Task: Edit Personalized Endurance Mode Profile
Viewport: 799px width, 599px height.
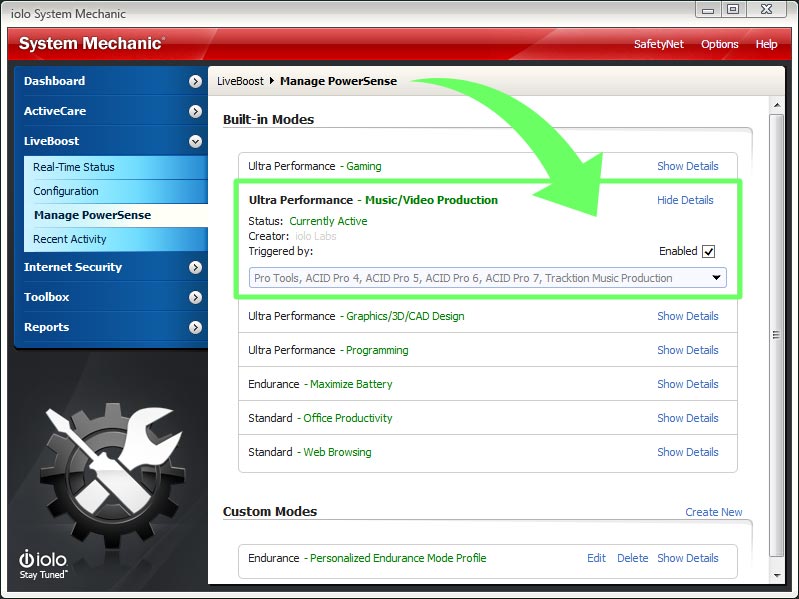Action: pyautogui.click(x=596, y=558)
